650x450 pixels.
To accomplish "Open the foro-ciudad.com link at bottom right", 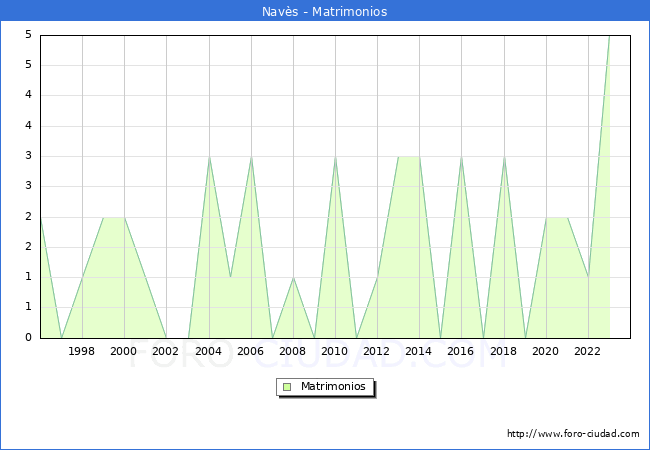I will (x=573, y=434).
